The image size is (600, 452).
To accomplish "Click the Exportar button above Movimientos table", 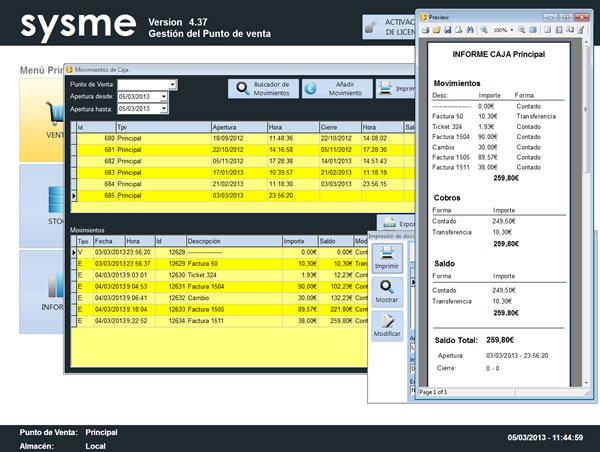I will click(396, 224).
